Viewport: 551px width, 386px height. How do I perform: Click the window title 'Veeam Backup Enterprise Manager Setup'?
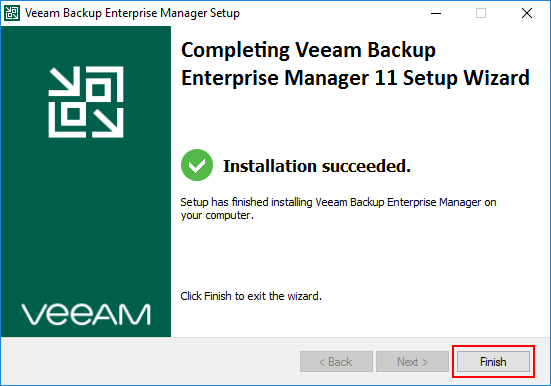point(132,13)
